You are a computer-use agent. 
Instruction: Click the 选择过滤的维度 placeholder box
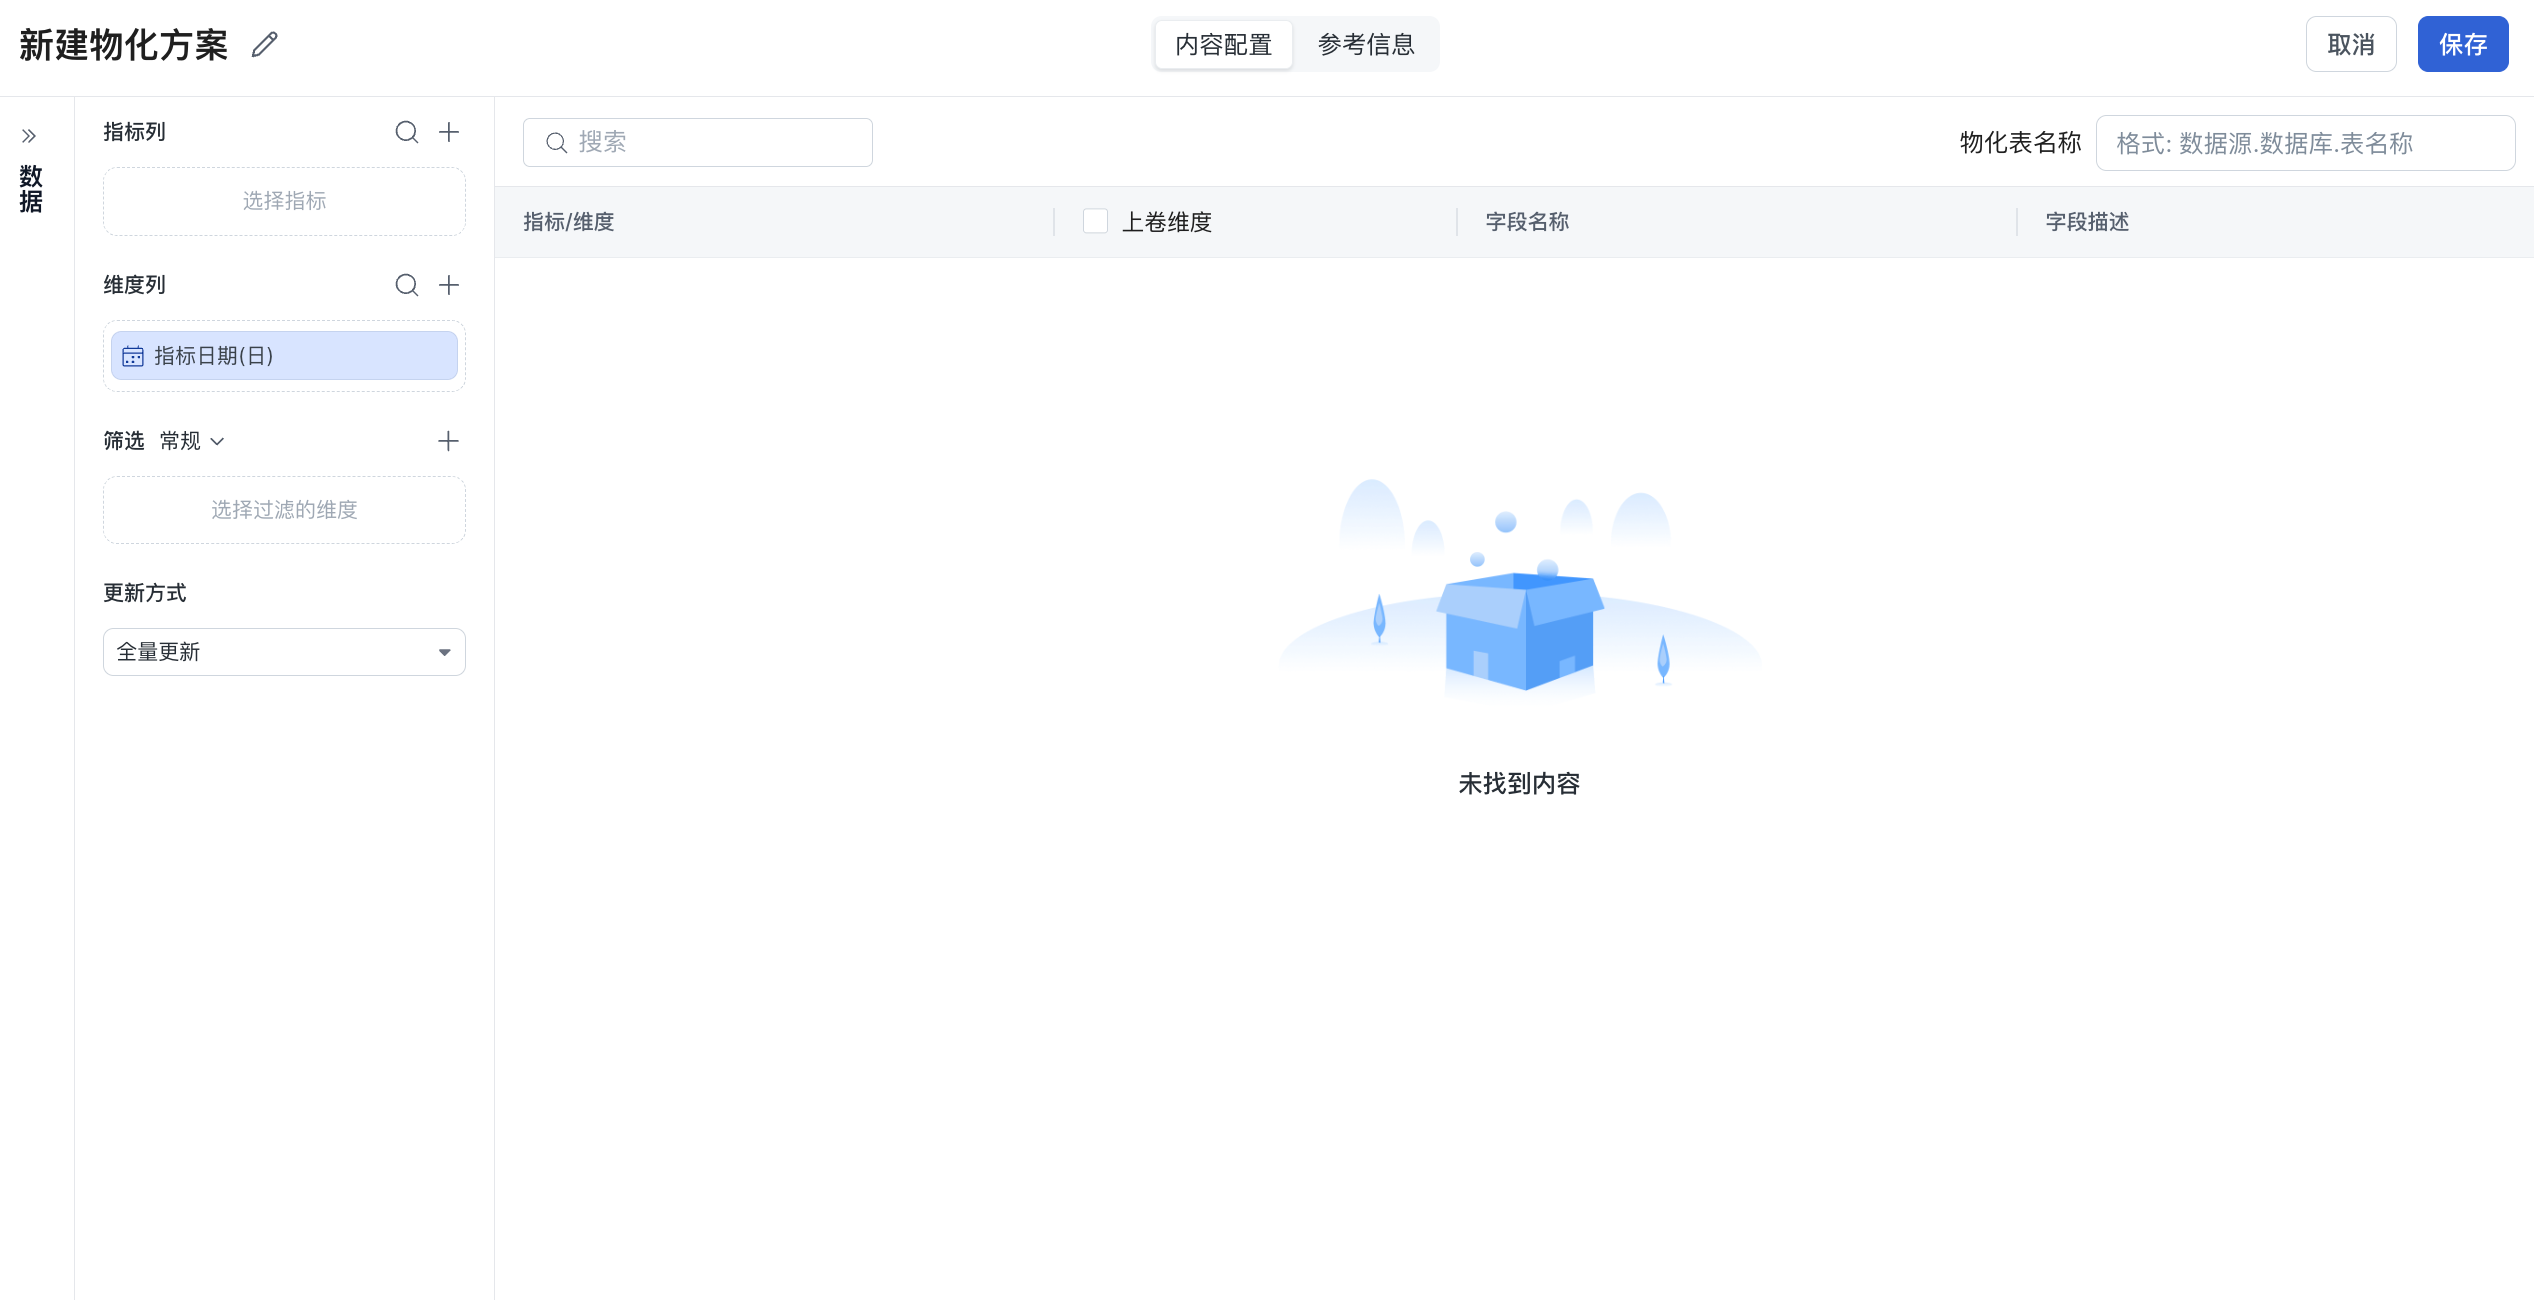284,510
